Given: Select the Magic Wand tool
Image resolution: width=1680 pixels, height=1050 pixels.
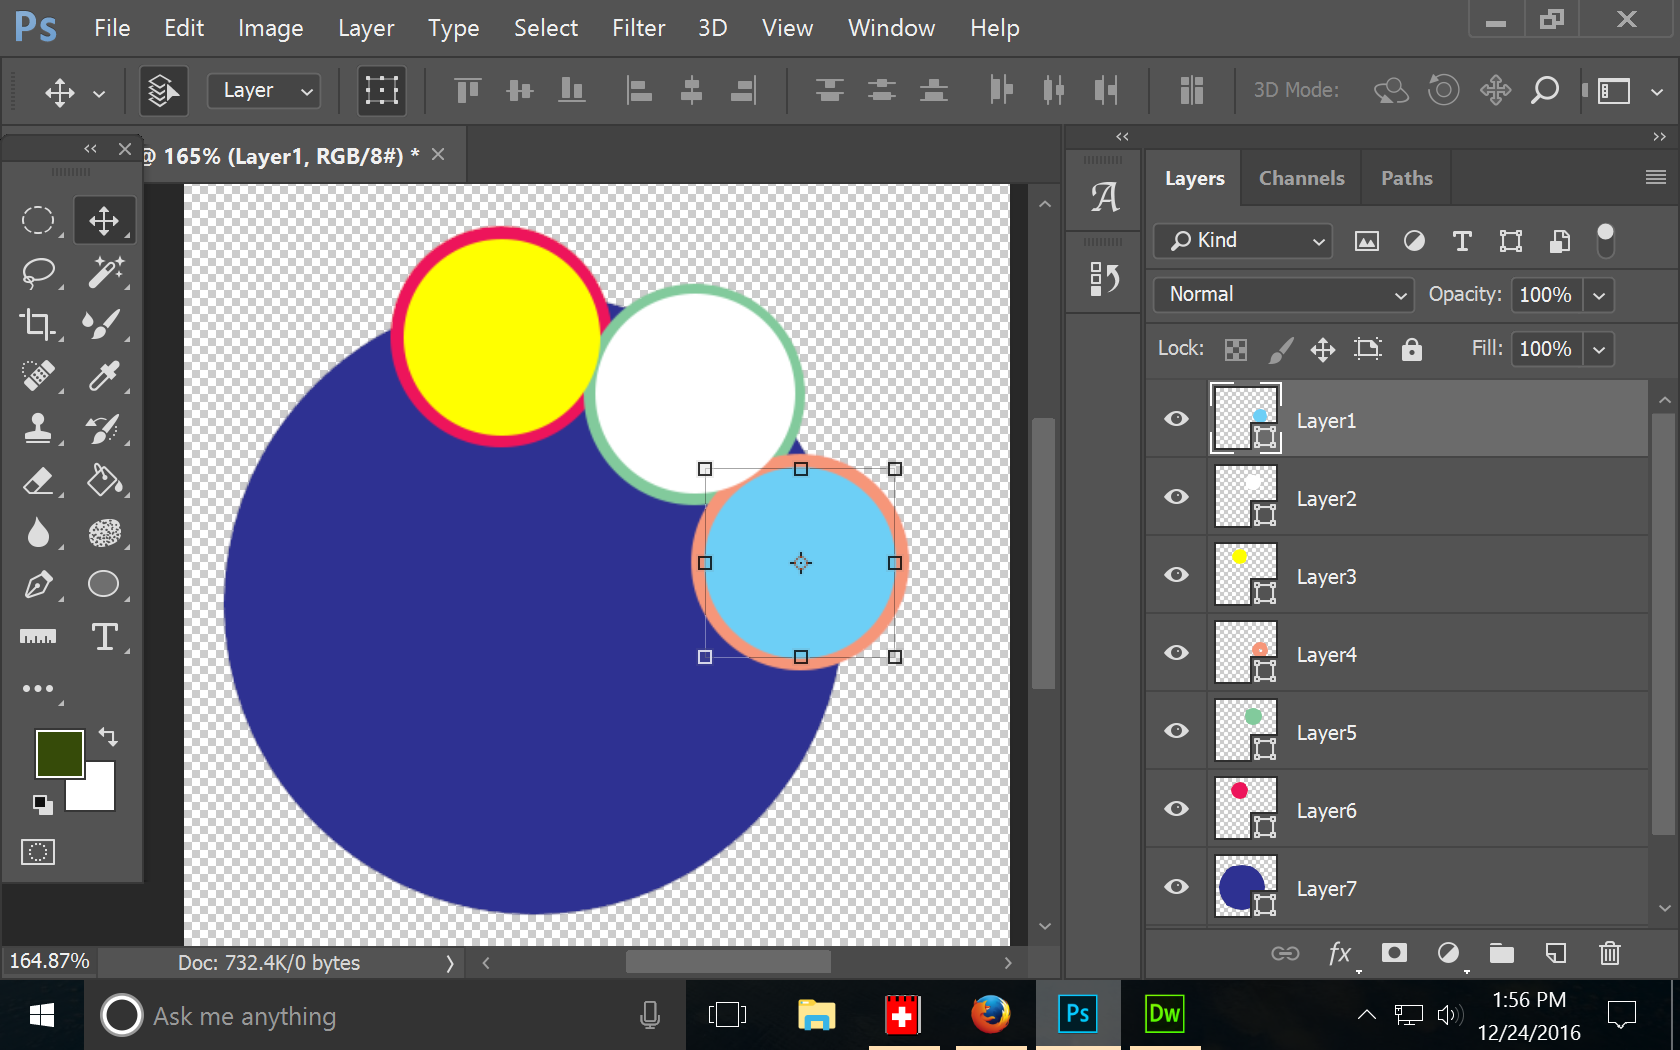Looking at the screenshot, I should (104, 272).
